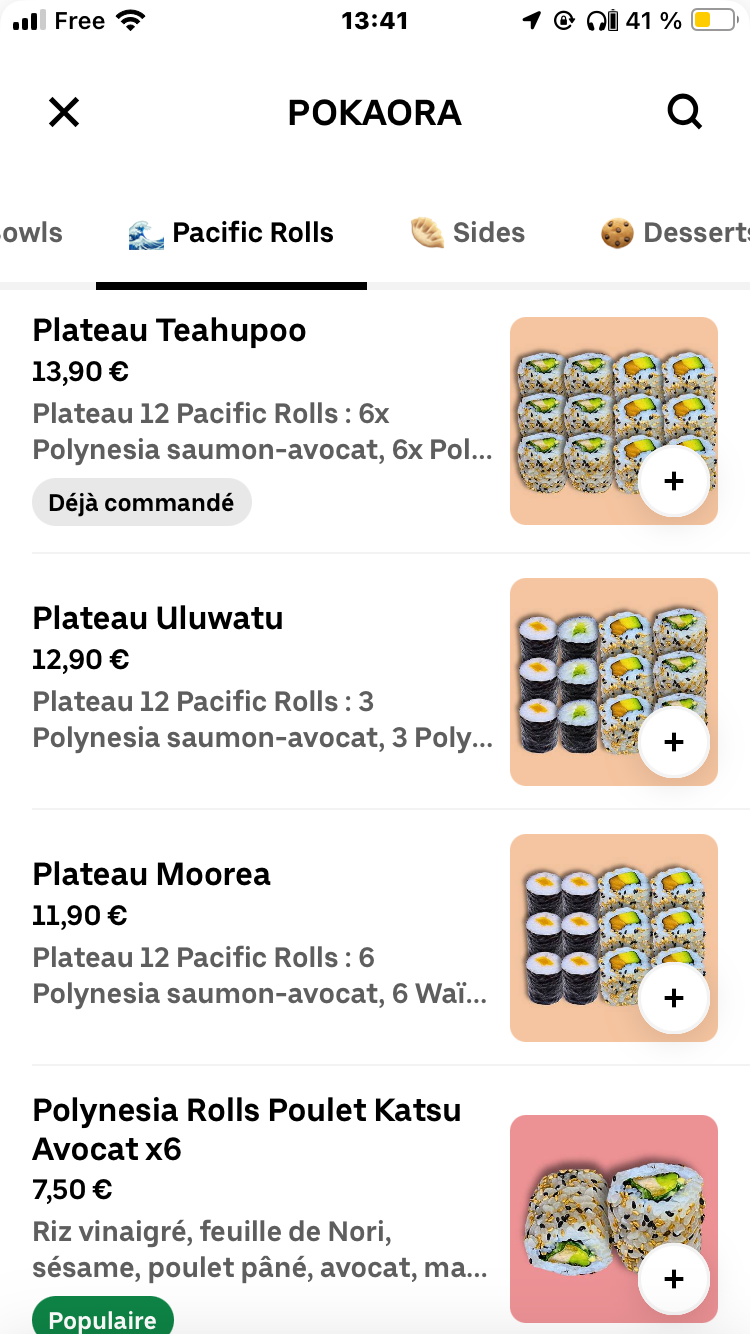The width and height of the screenshot is (750, 1334).
Task: Open the Plateau Uluwatu item title
Action: [x=158, y=618]
